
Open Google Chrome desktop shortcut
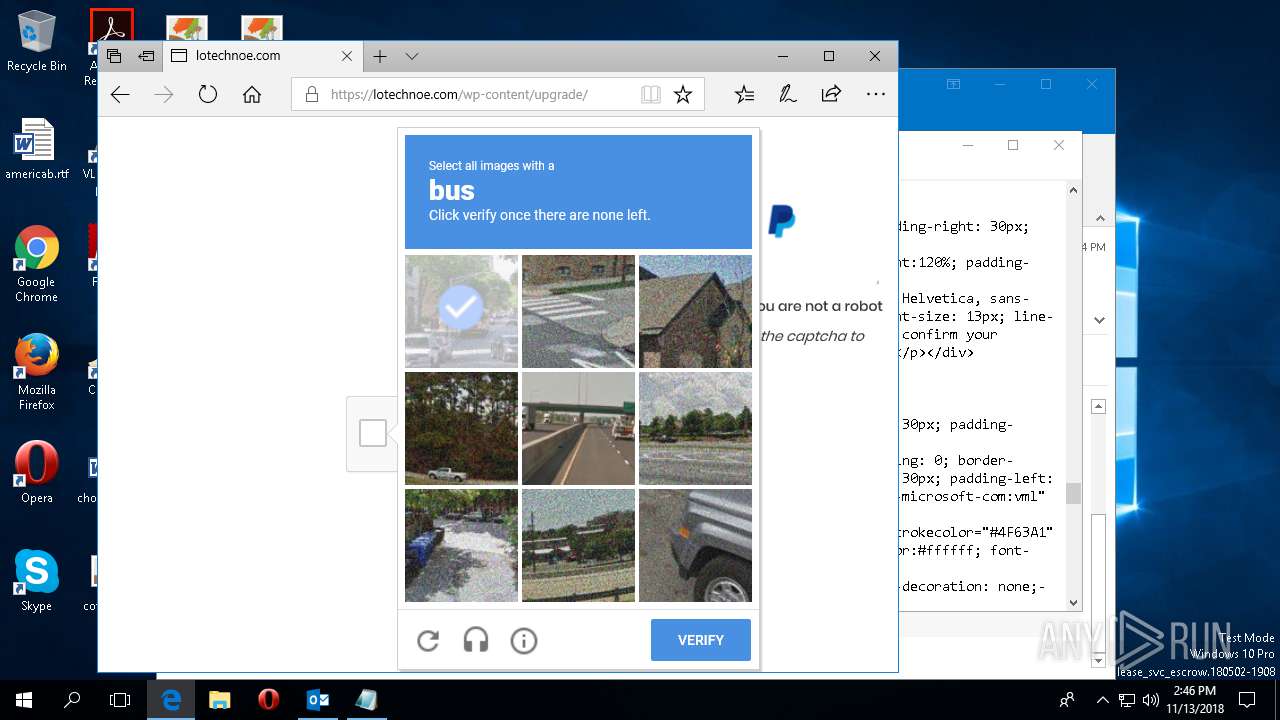tap(37, 264)
